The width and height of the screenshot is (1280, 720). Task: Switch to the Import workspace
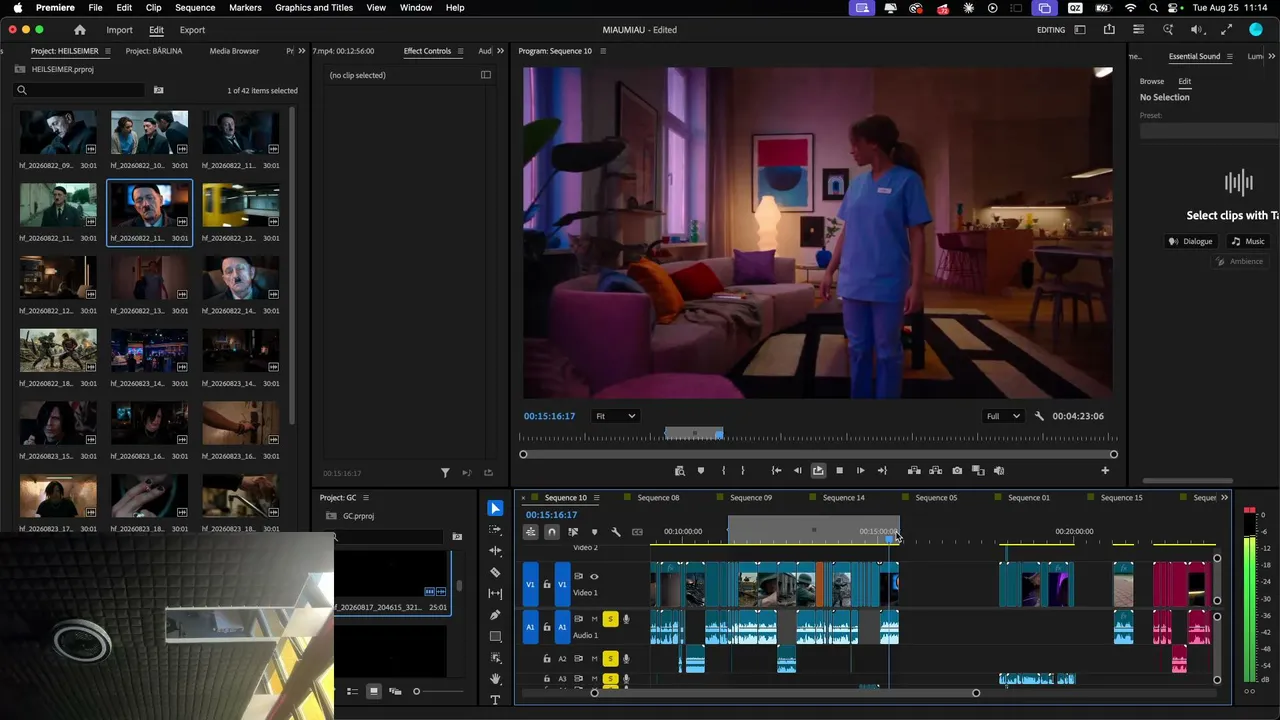tap(119, 30)
